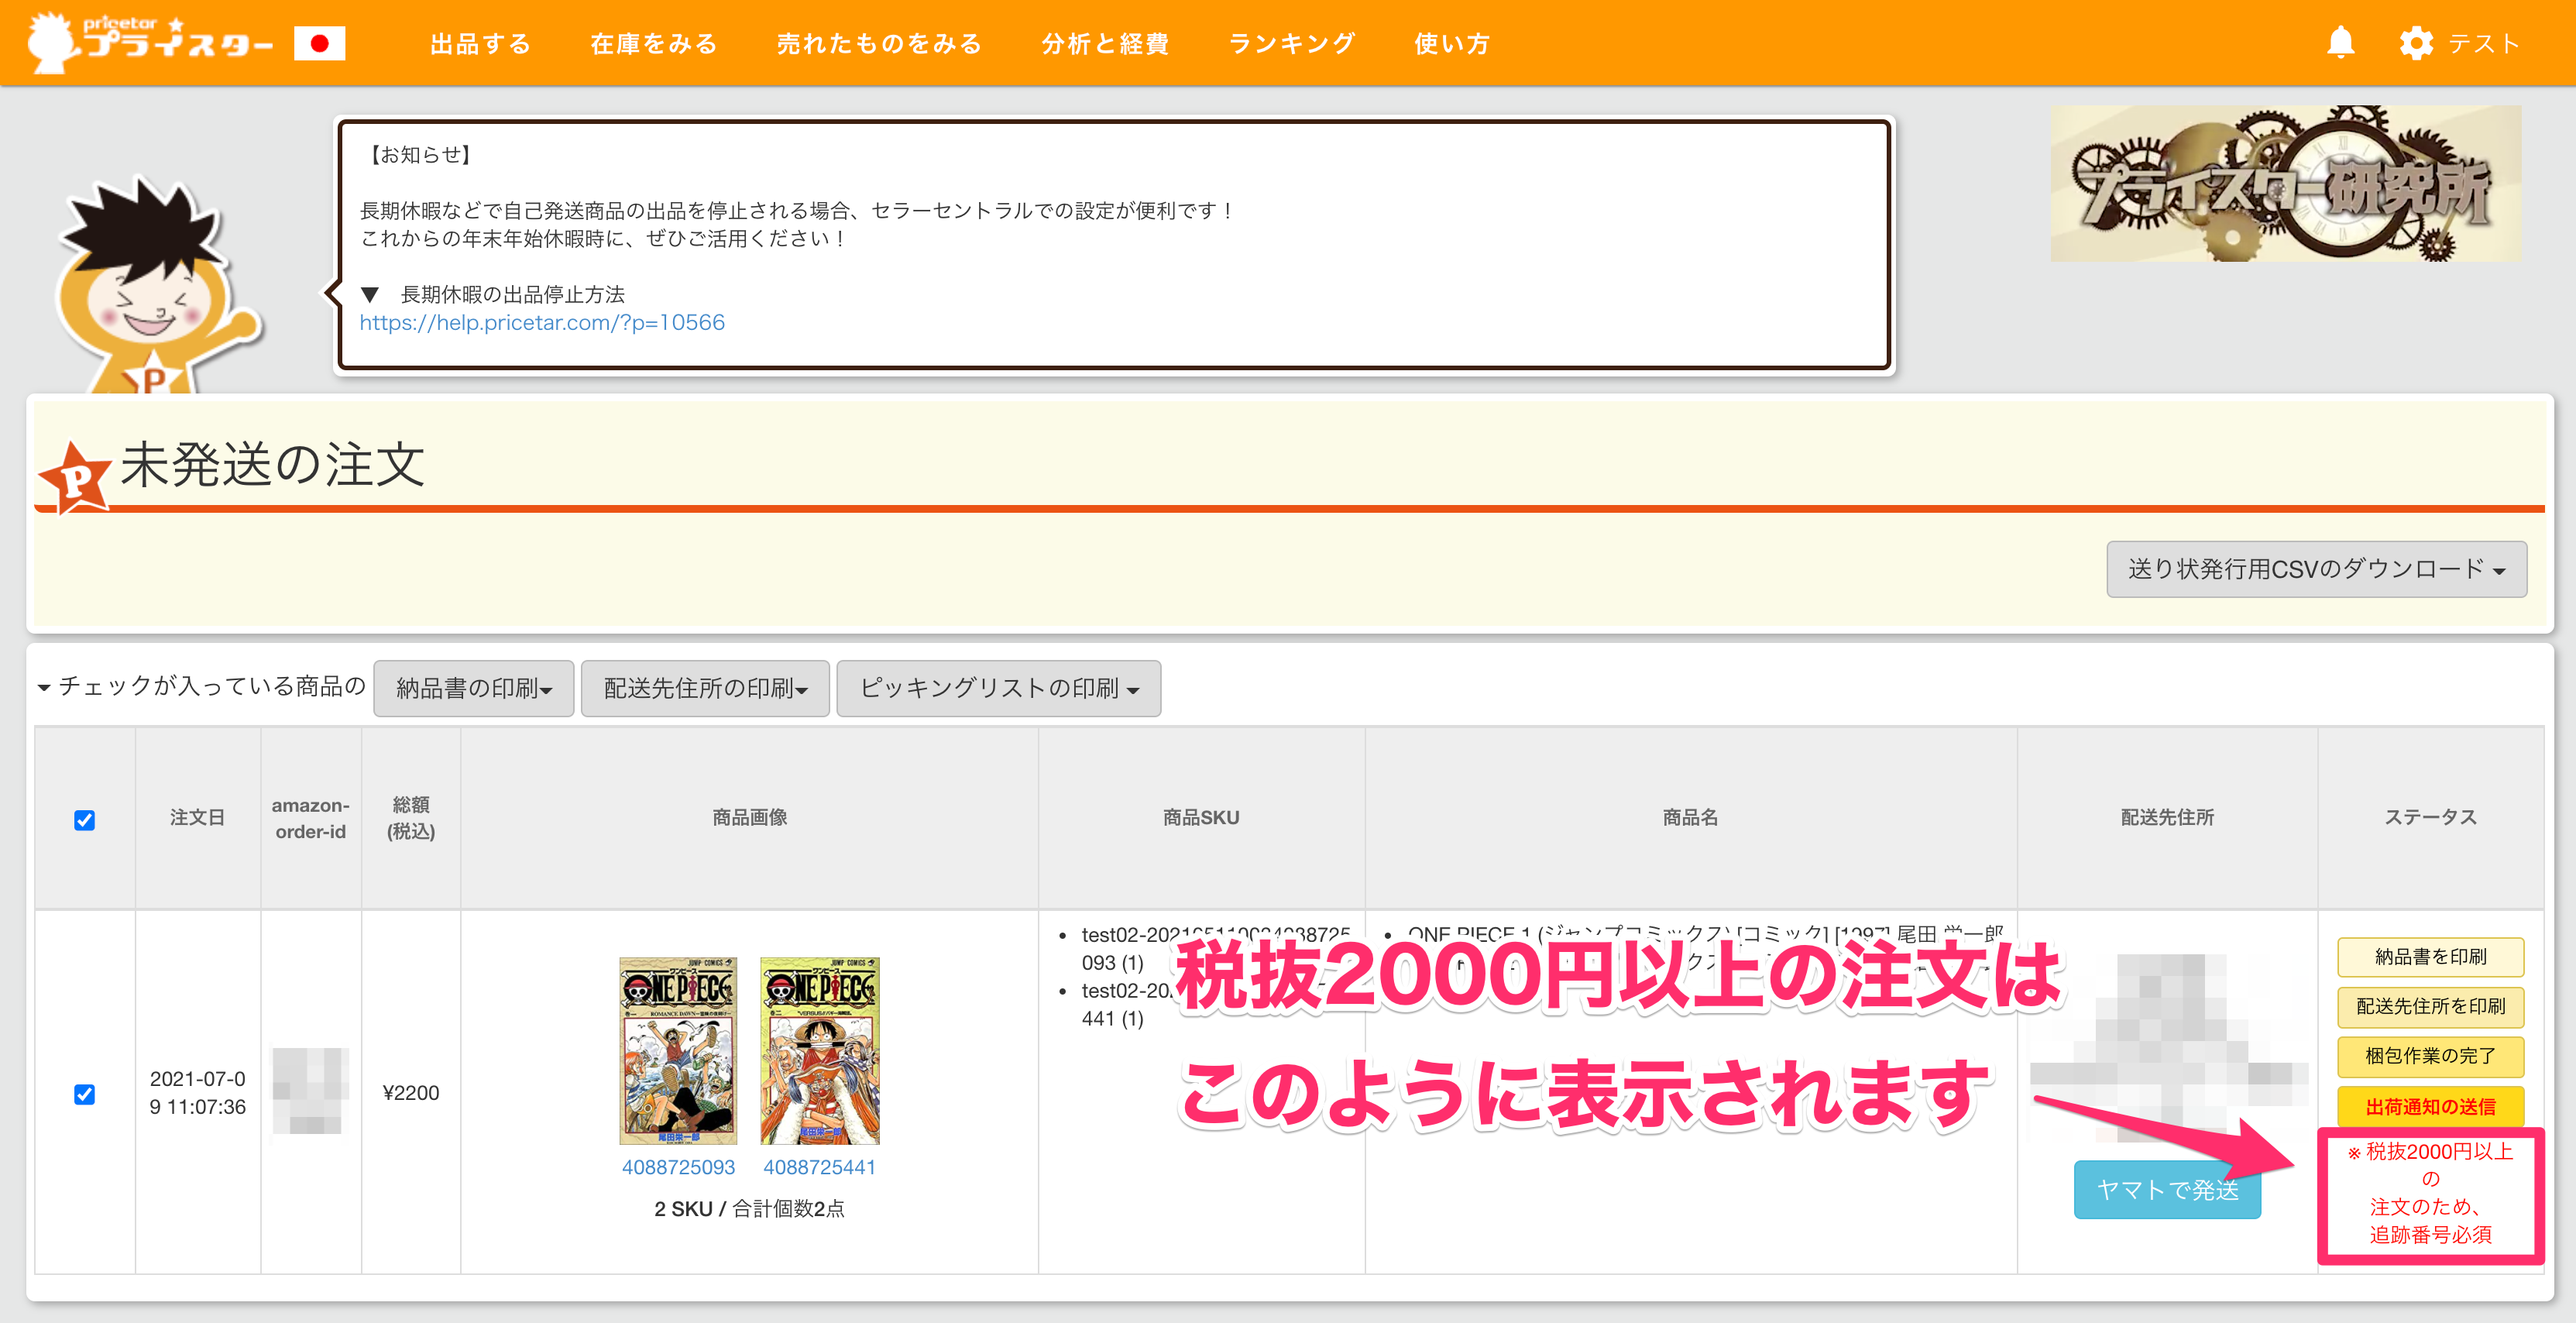Image resolution: width=2576 pixels, height=1323 pixels.
Task: Click the amazon-order-id column header
Action: [x=310, y=818]
